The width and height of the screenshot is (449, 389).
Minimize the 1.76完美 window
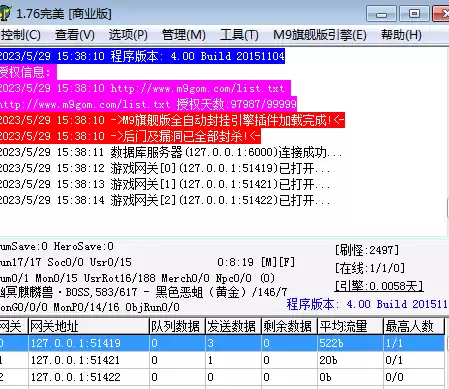[x=381, y=14]
